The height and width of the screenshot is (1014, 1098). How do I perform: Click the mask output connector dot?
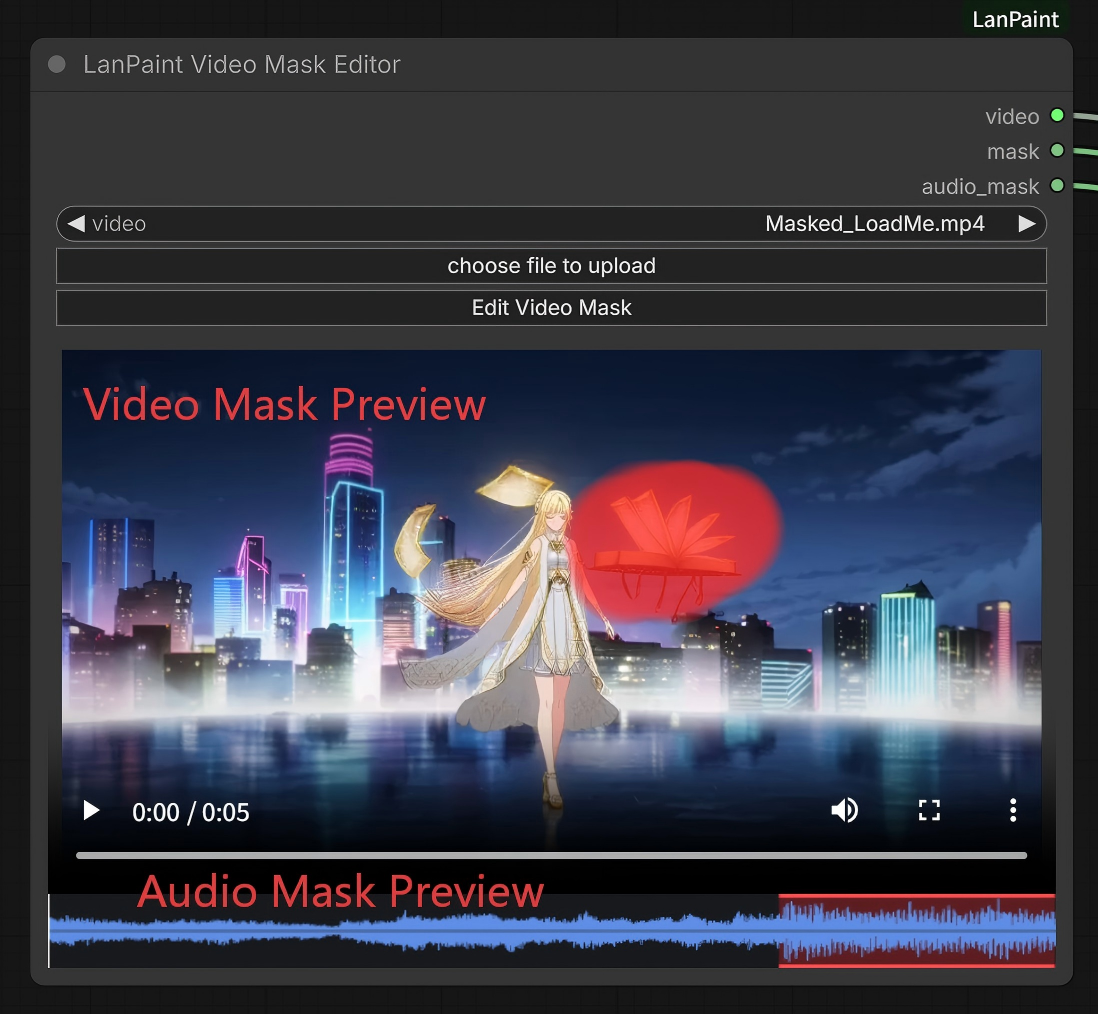click(x=1057, y=151)
